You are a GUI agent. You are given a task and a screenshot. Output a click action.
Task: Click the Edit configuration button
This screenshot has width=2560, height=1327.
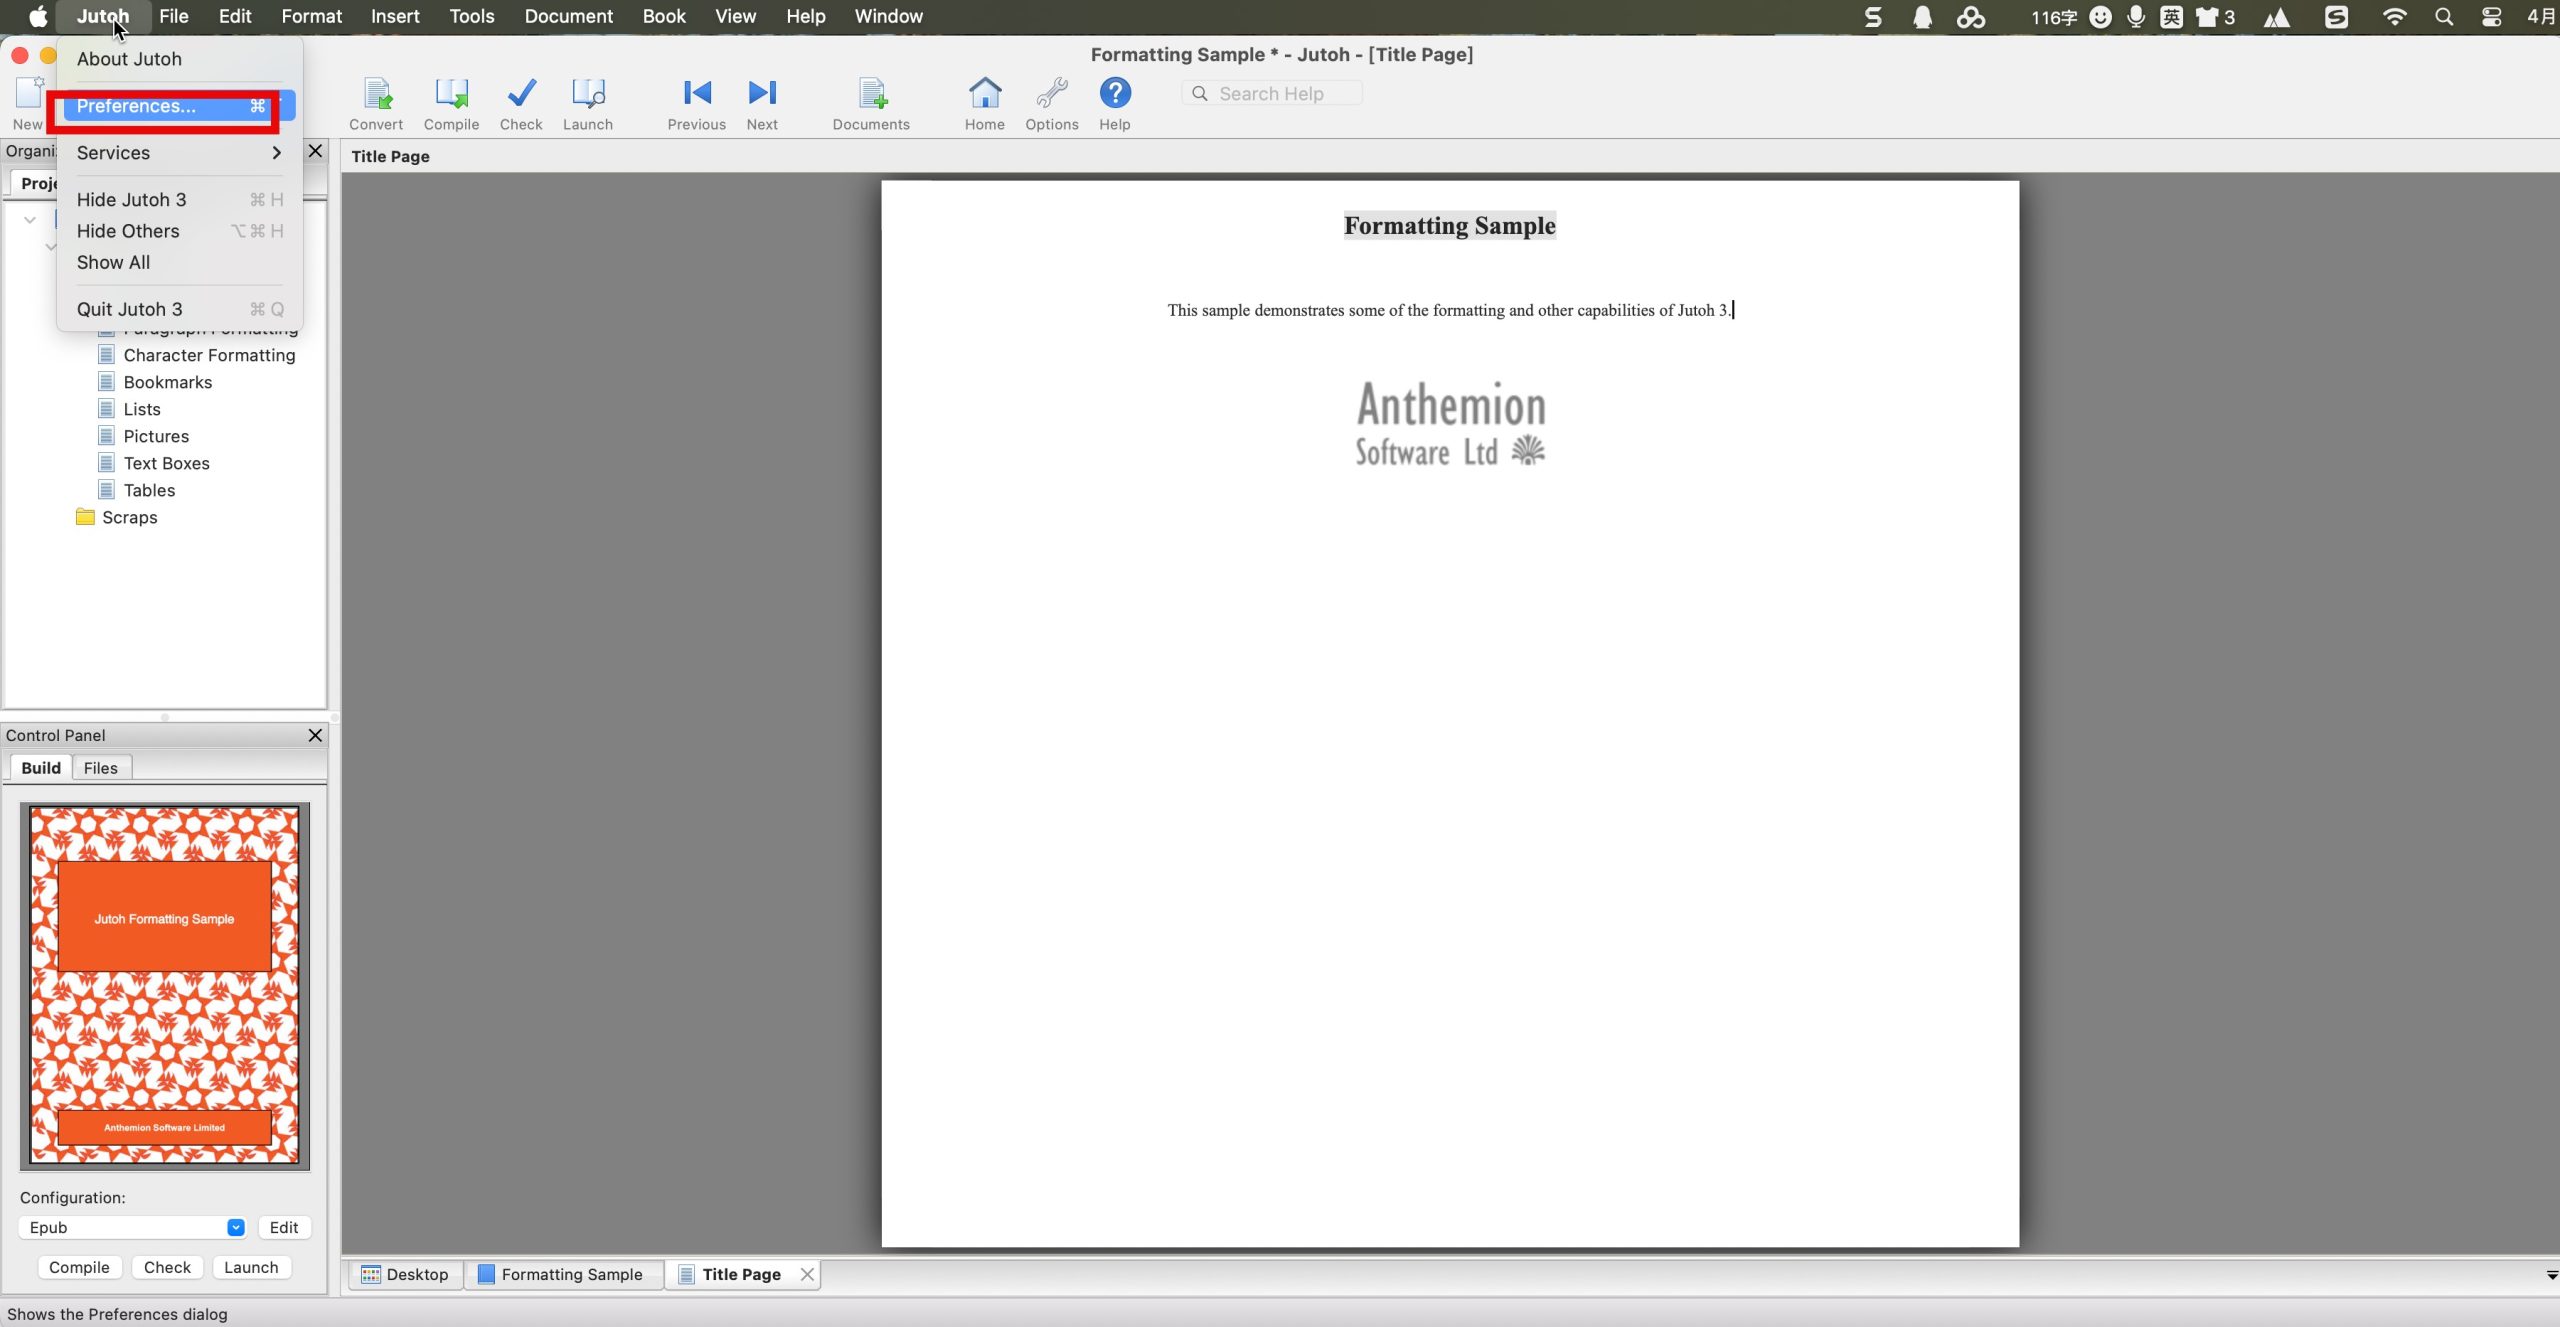click(x=284, y=1227)
